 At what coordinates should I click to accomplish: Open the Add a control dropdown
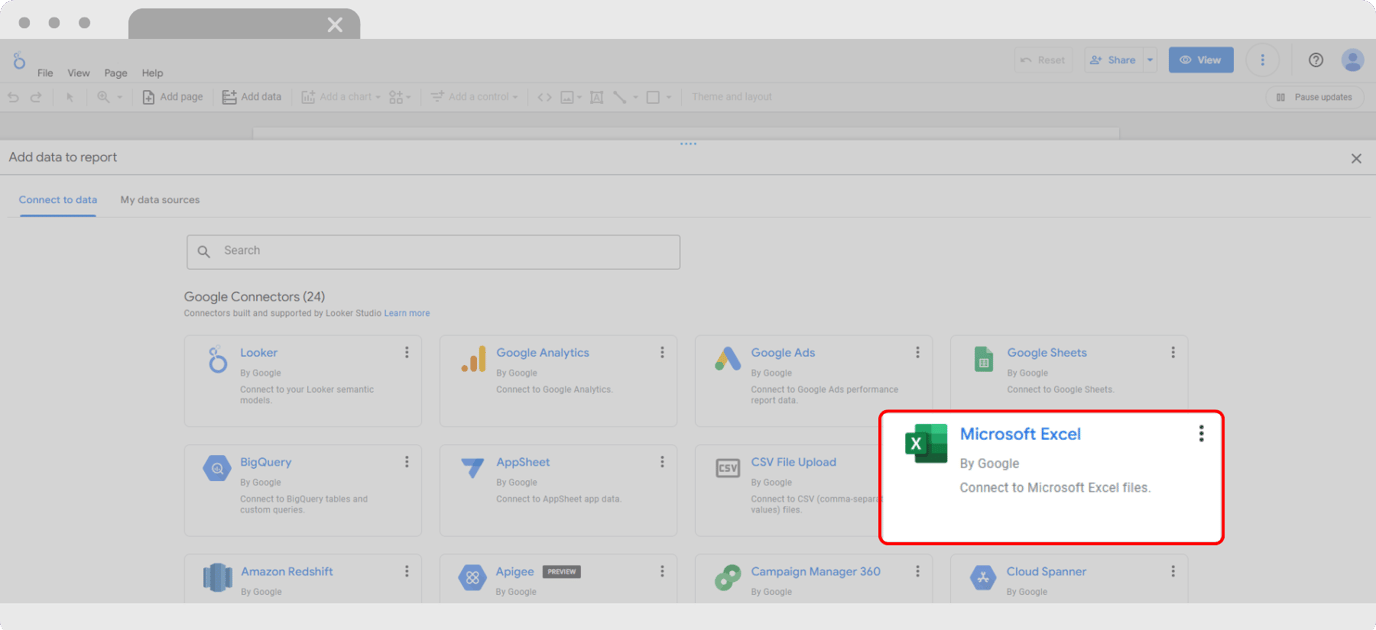point(475,97)
